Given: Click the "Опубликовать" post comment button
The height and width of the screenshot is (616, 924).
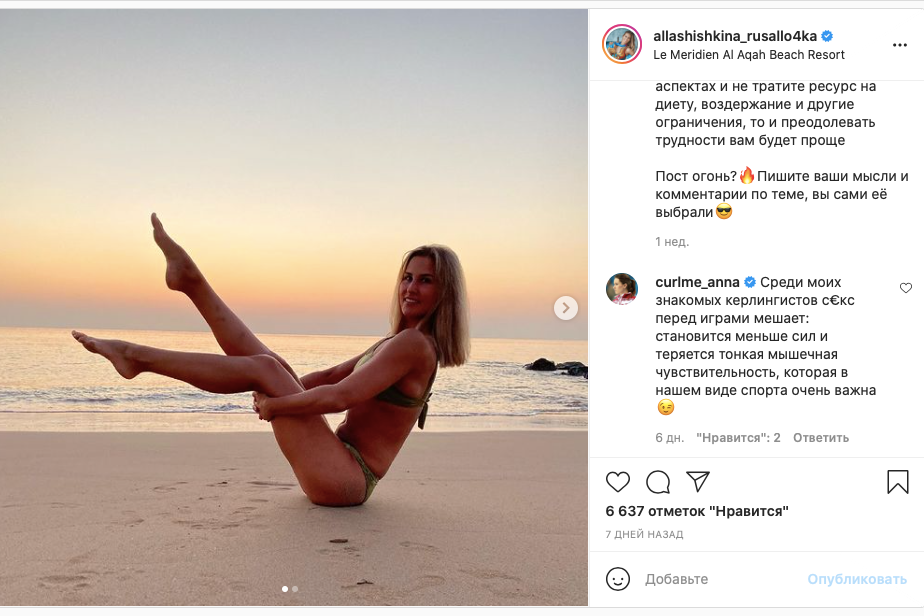Looking at the screenshot, I should click(x=857, y=579).
